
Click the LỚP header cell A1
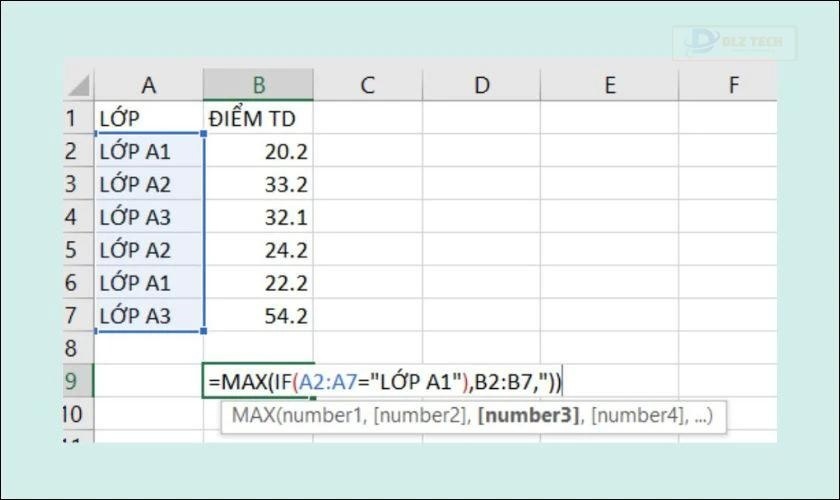(x=148, y=119)
